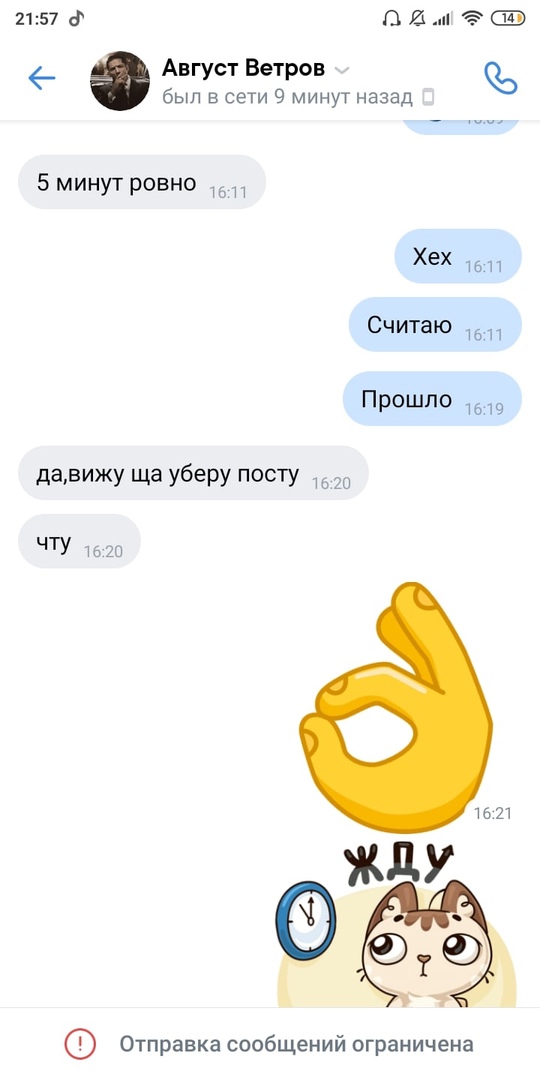Expand the dropdown chevron beside Август Ветров
The height and width of the screenshot is (1080, 540).
(342, 70)
